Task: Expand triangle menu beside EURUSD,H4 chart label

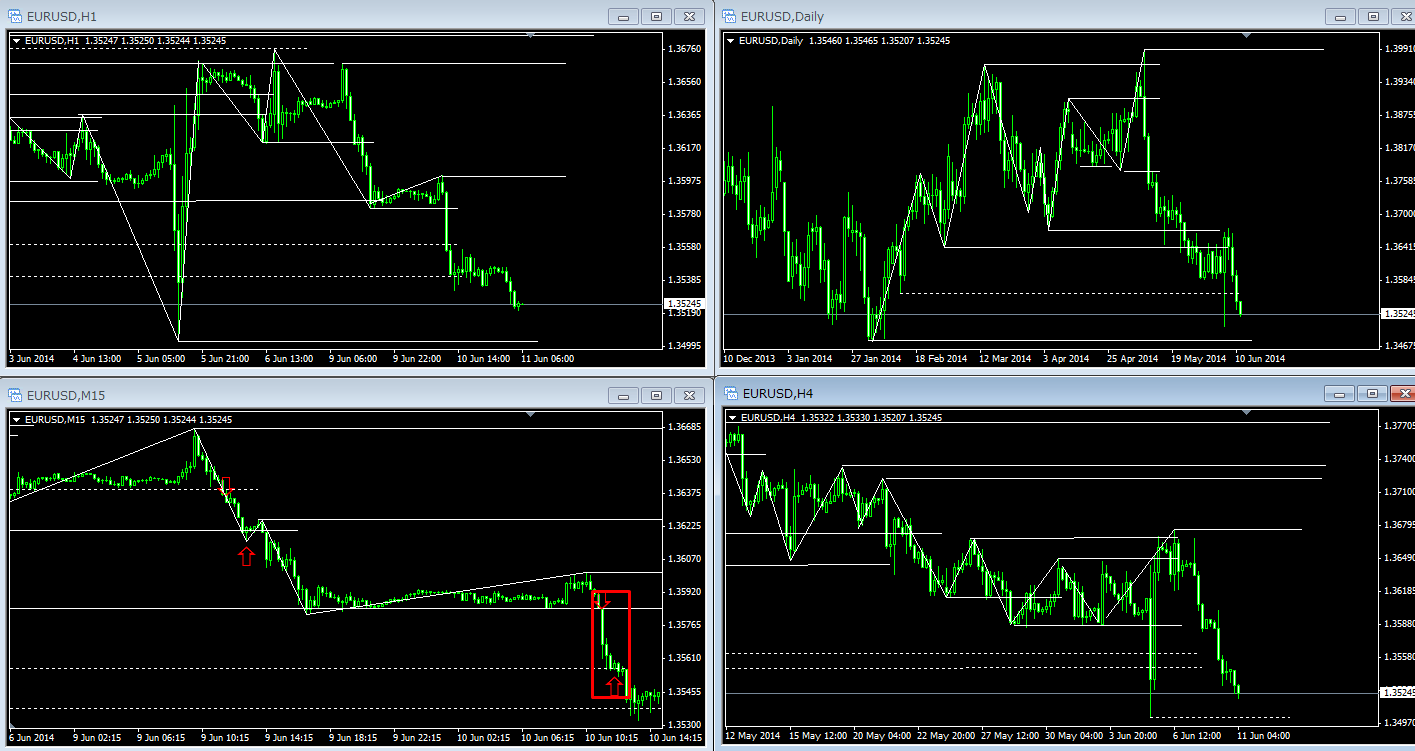Action: point(731,417)
